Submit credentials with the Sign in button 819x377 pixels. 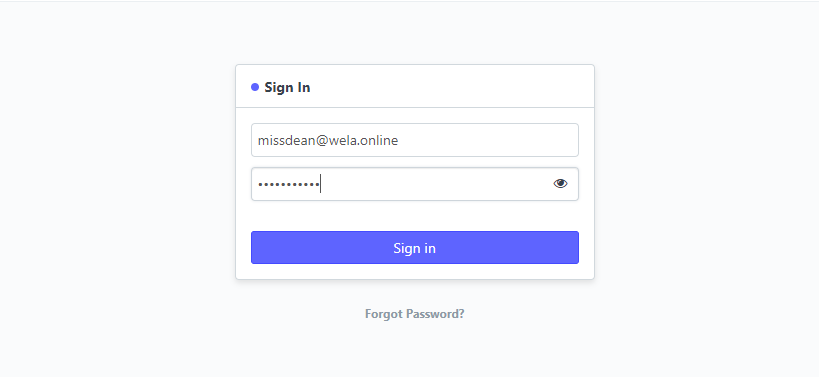coord(415,248)
